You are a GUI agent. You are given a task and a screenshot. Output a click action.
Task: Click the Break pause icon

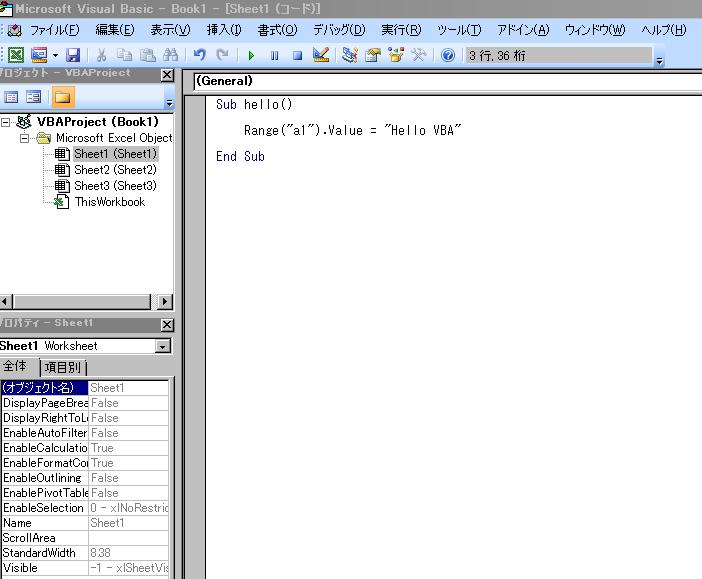pyautogui.click(x=274, y=56)
